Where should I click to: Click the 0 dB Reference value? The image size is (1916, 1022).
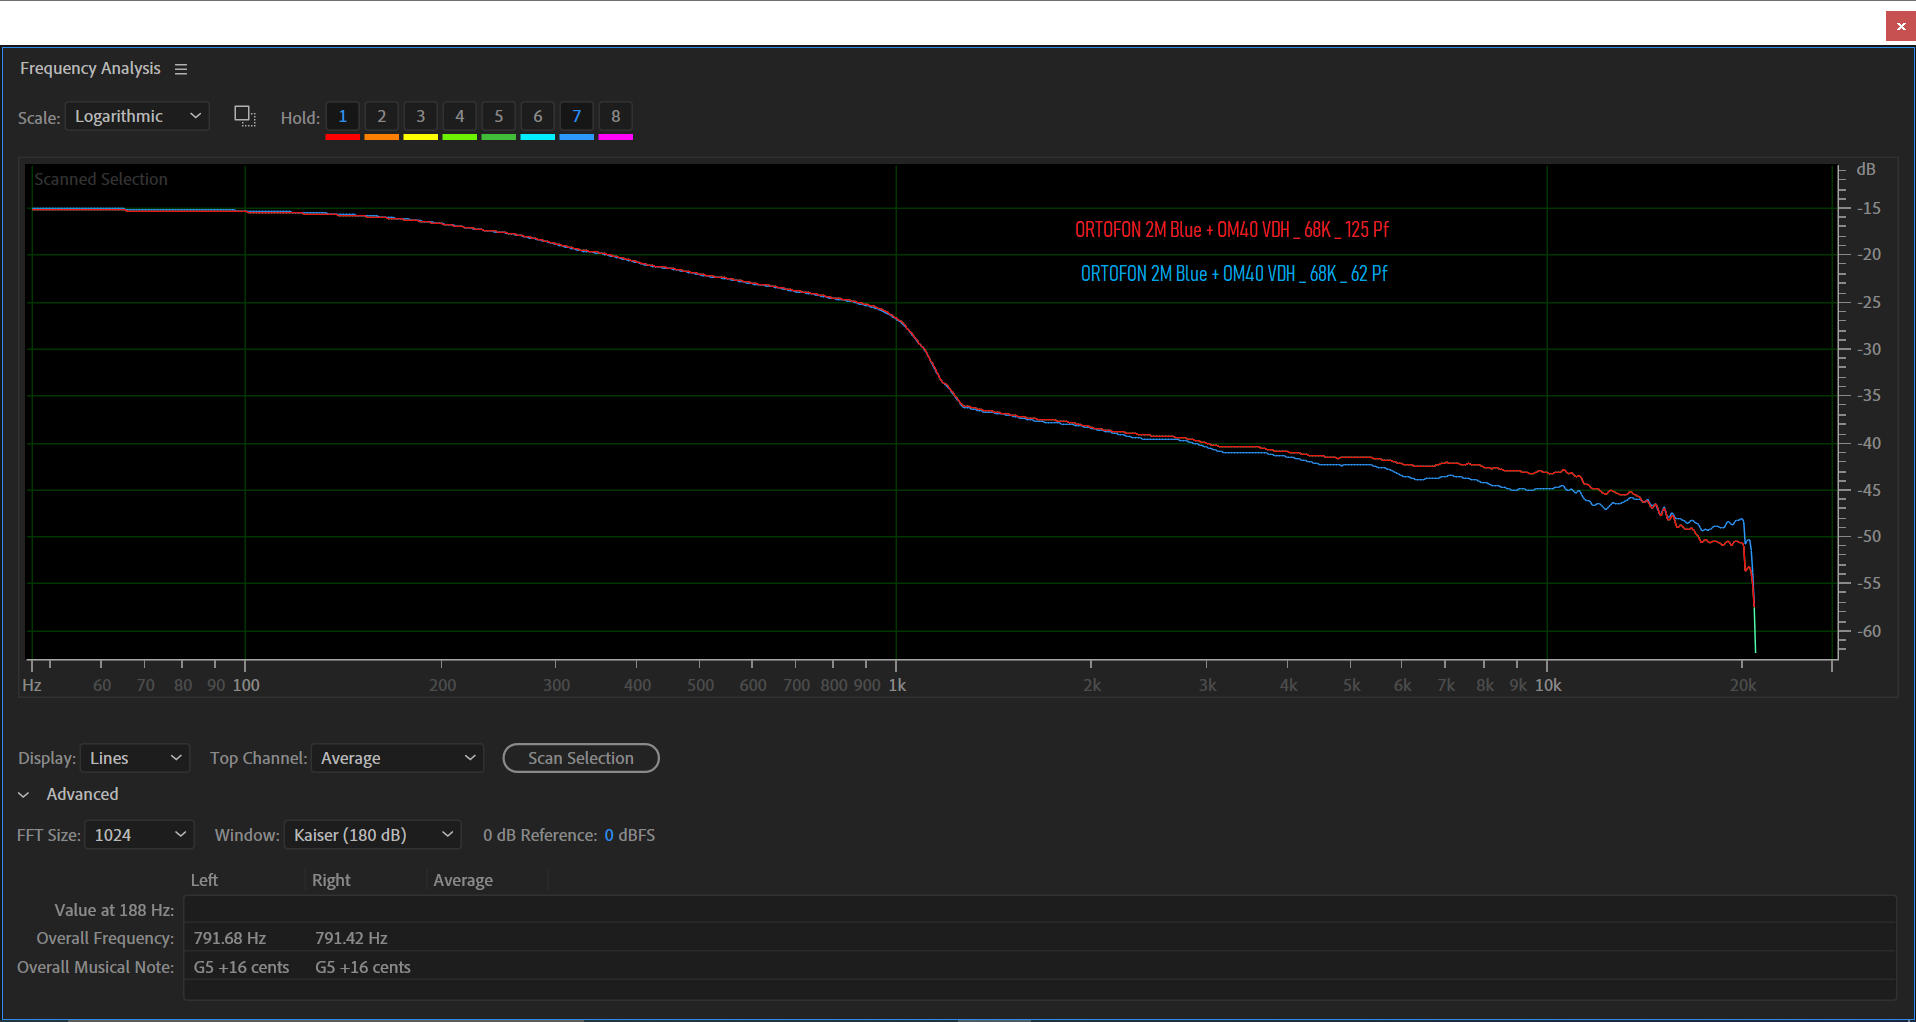coord(609,835)
